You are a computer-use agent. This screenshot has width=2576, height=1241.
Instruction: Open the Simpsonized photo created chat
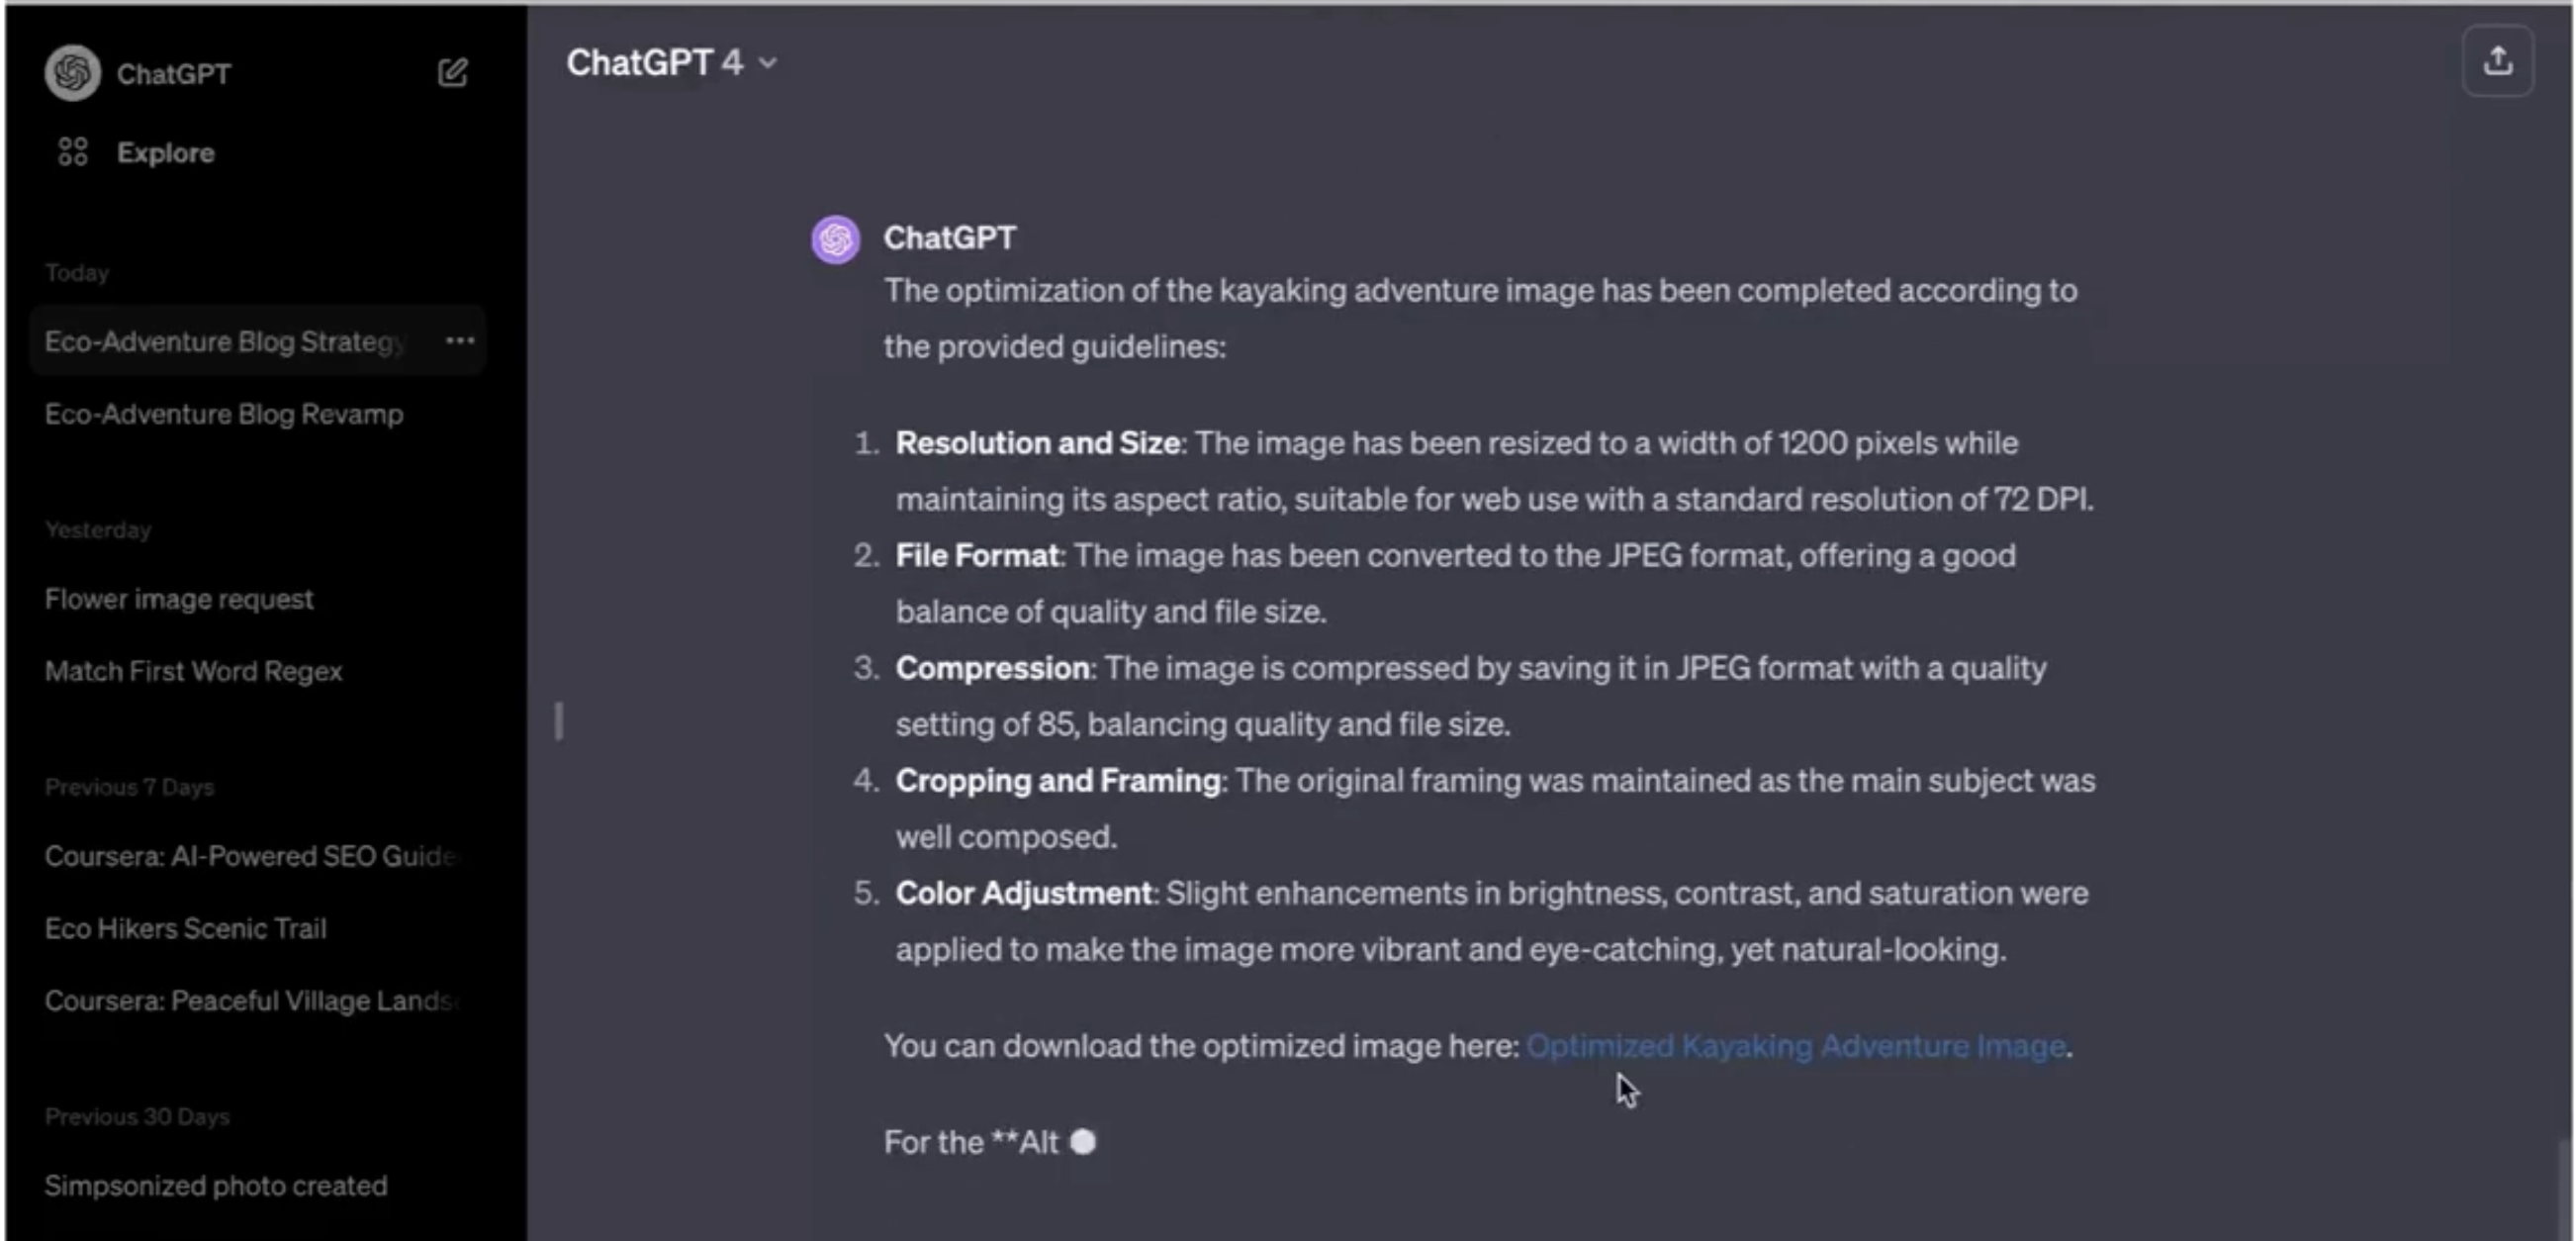click(x=216, y=1186)
